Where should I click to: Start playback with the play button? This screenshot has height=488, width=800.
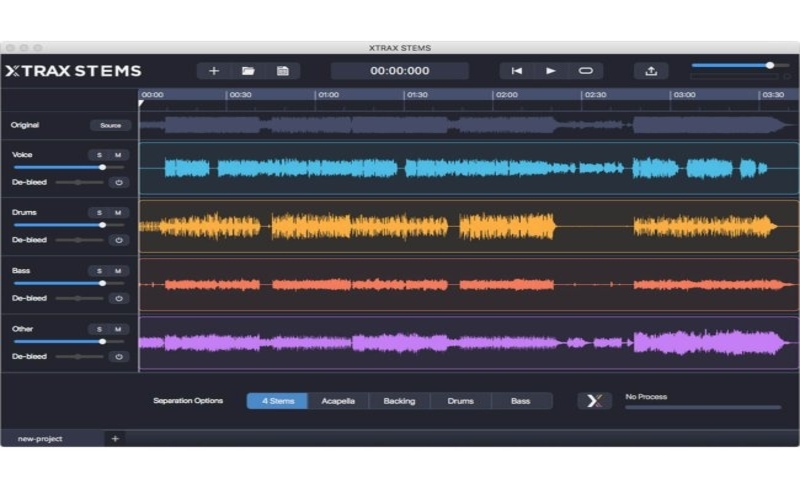point(551,71)
